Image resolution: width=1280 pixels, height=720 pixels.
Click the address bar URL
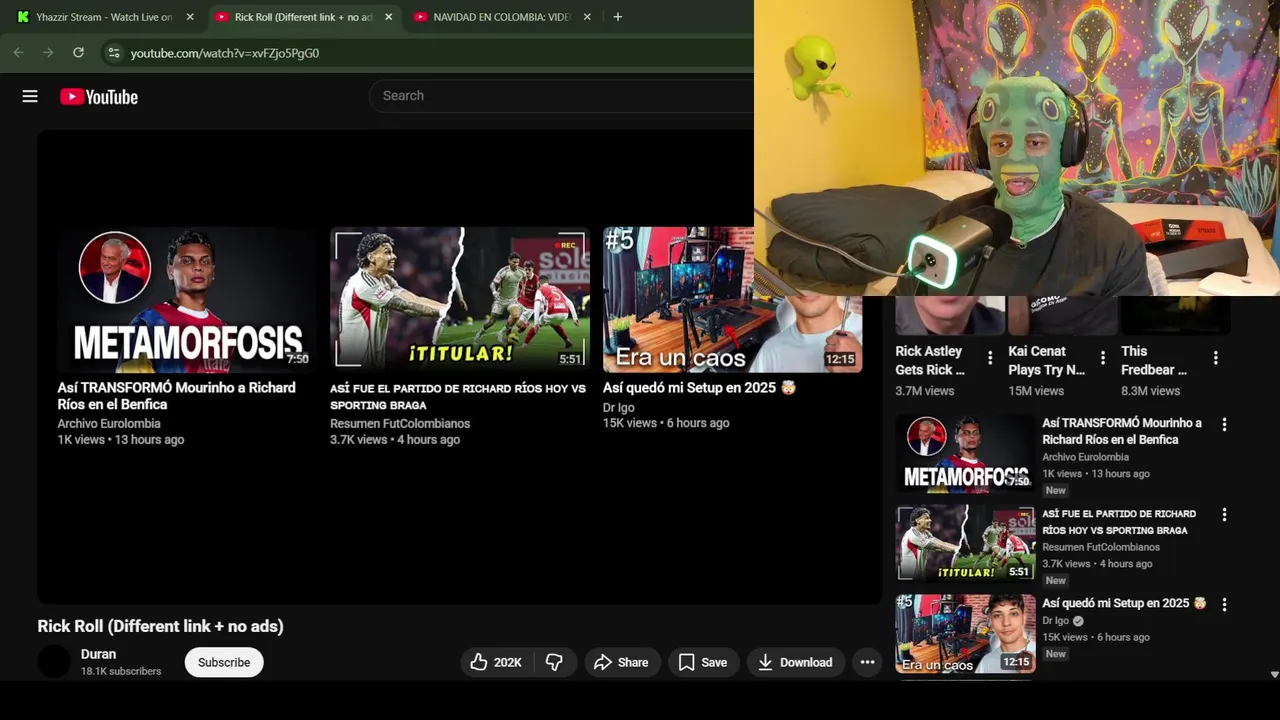pyautogui.click(x=225, y=53)
